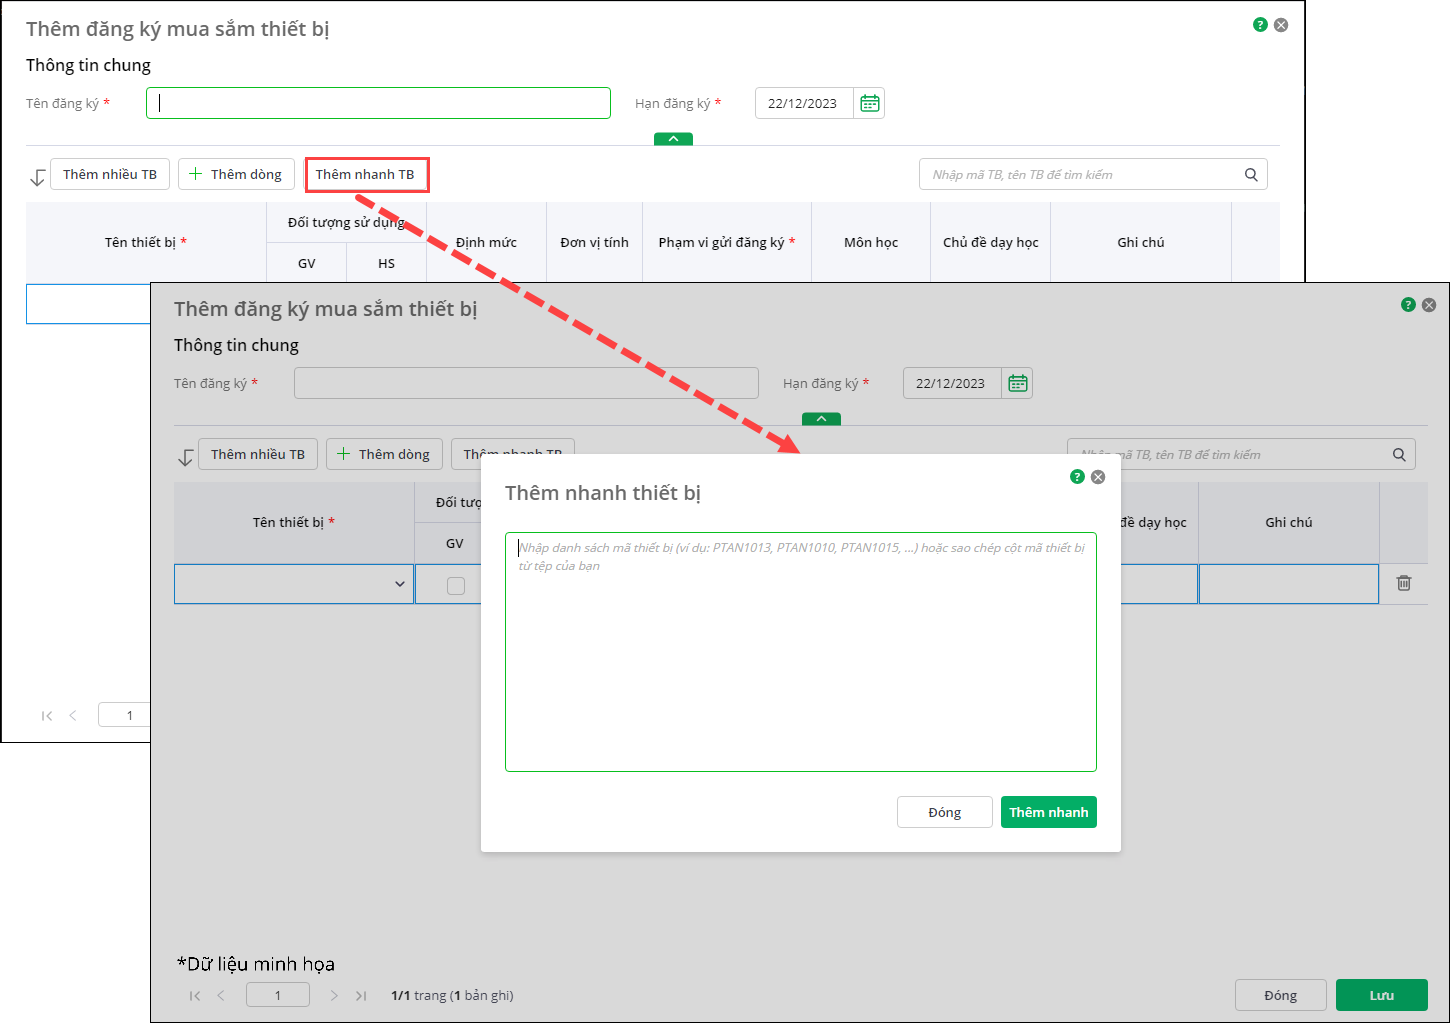1450x1023 pixels.
Task: Click help icon of front dialog
Action: (1408, 305)
